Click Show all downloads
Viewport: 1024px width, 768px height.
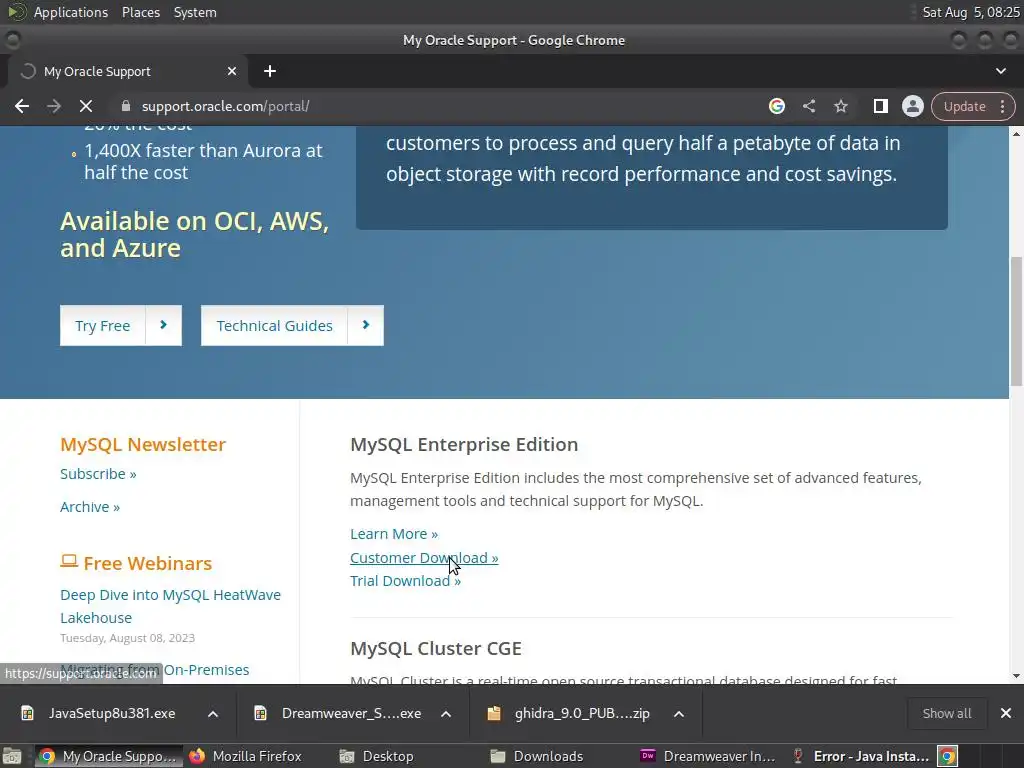click(947, 714)
